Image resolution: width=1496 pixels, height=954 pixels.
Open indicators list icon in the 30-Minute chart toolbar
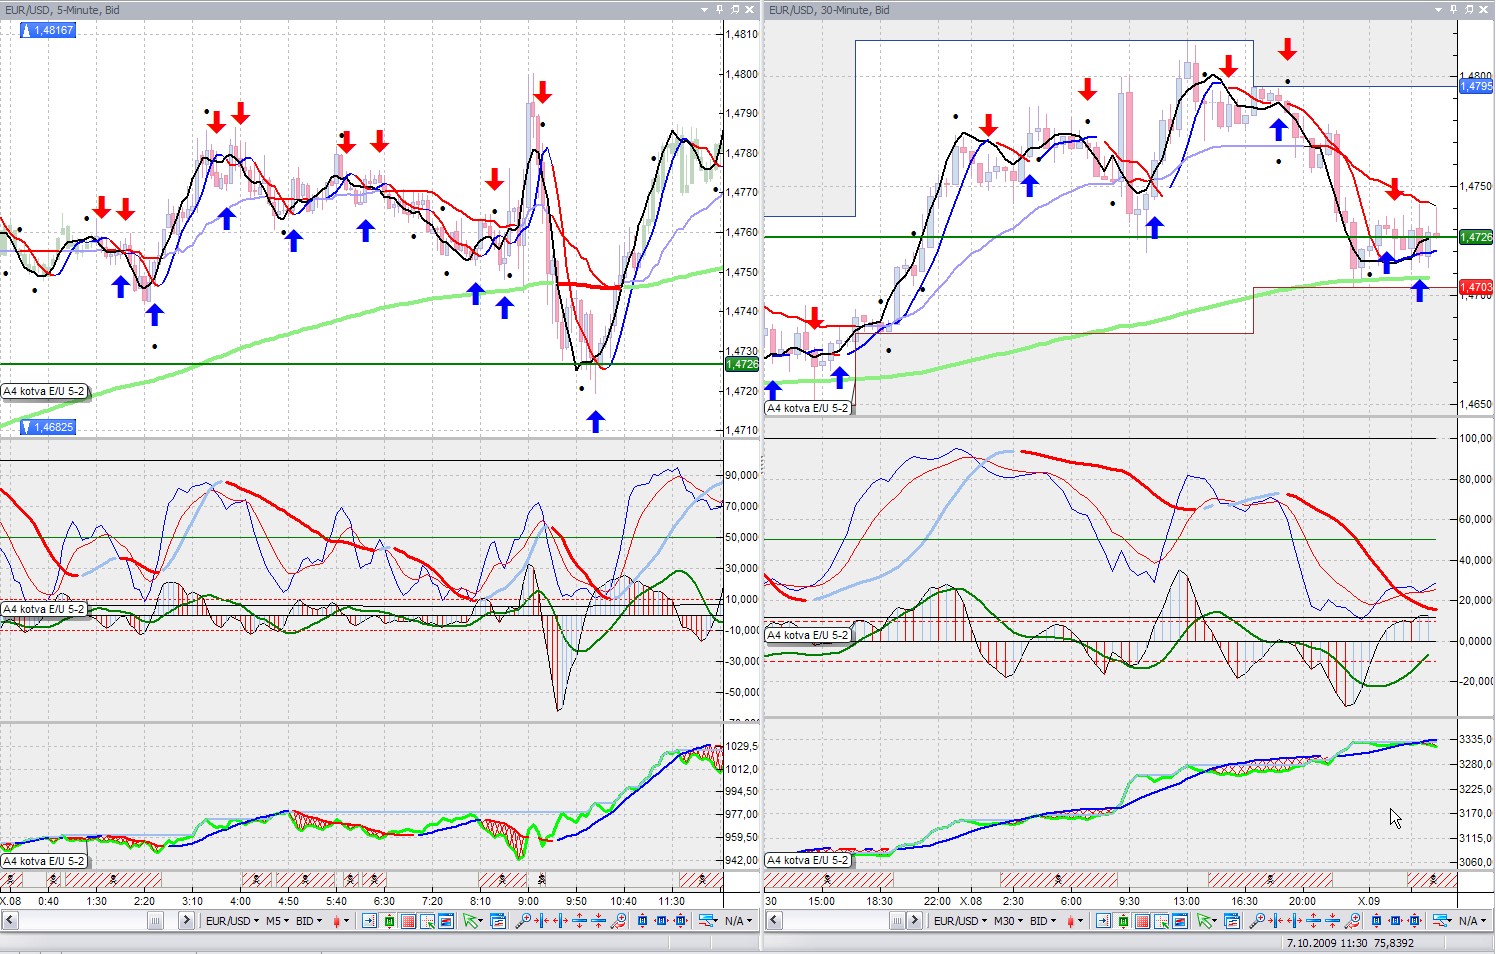1231,921
